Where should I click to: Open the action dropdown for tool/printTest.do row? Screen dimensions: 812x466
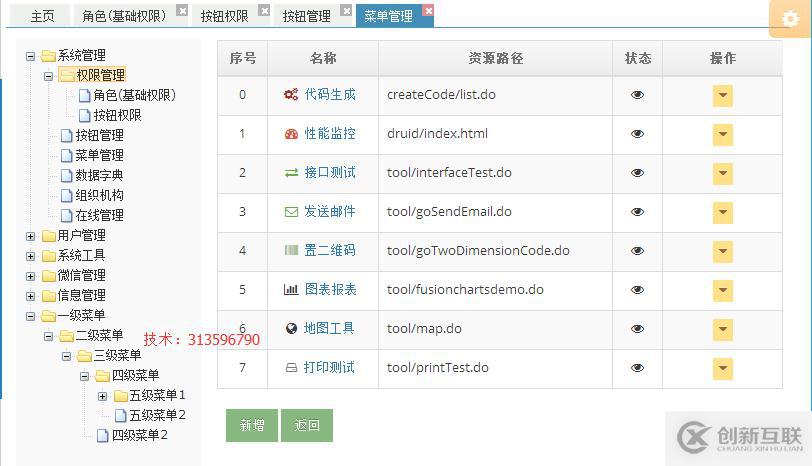722,369
